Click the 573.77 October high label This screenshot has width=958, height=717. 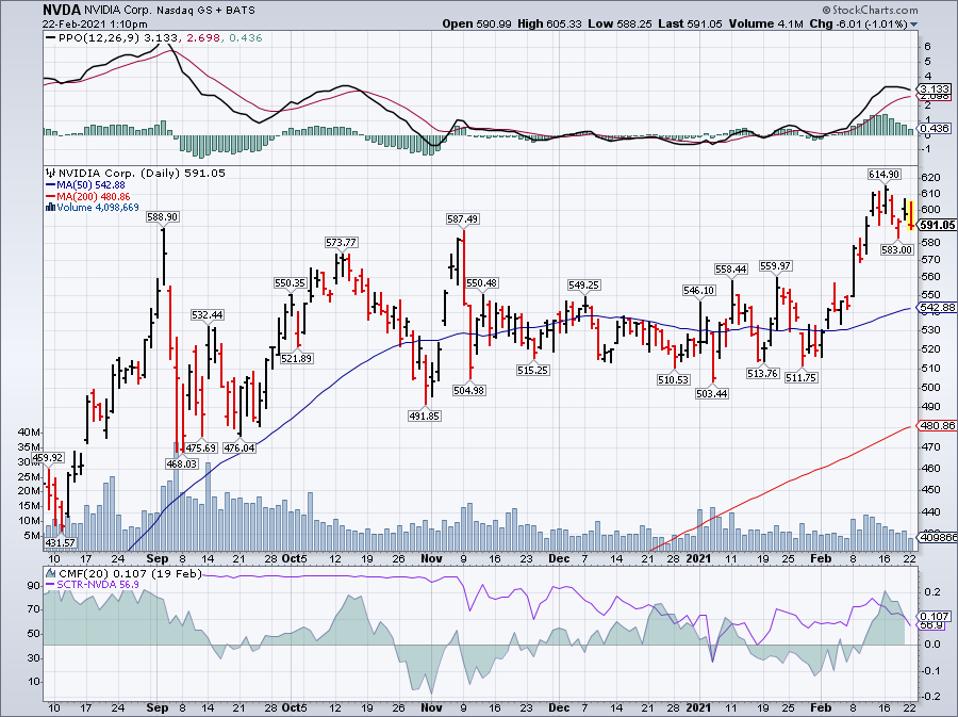coord(340,242)
